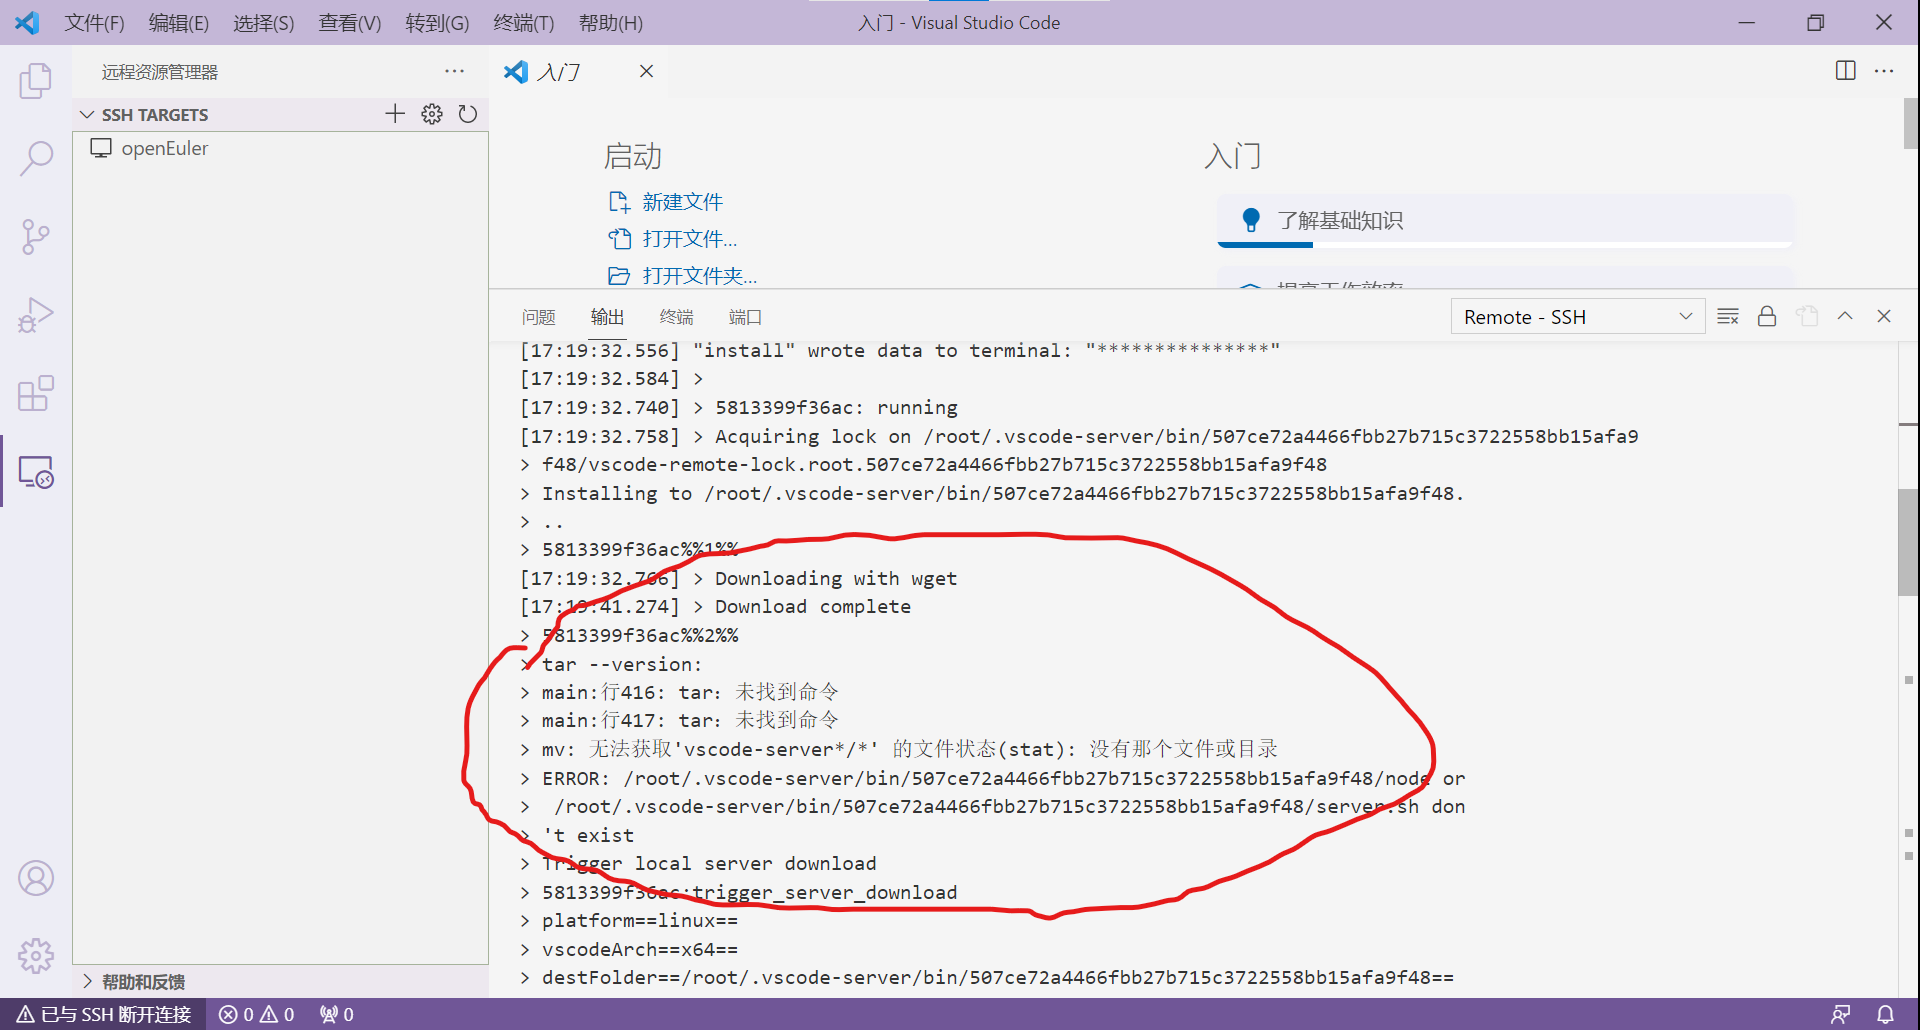This screenshot has width=1920, height=1030.
Task: Select the Remote Explorer icon
Action: coord(36,472)
